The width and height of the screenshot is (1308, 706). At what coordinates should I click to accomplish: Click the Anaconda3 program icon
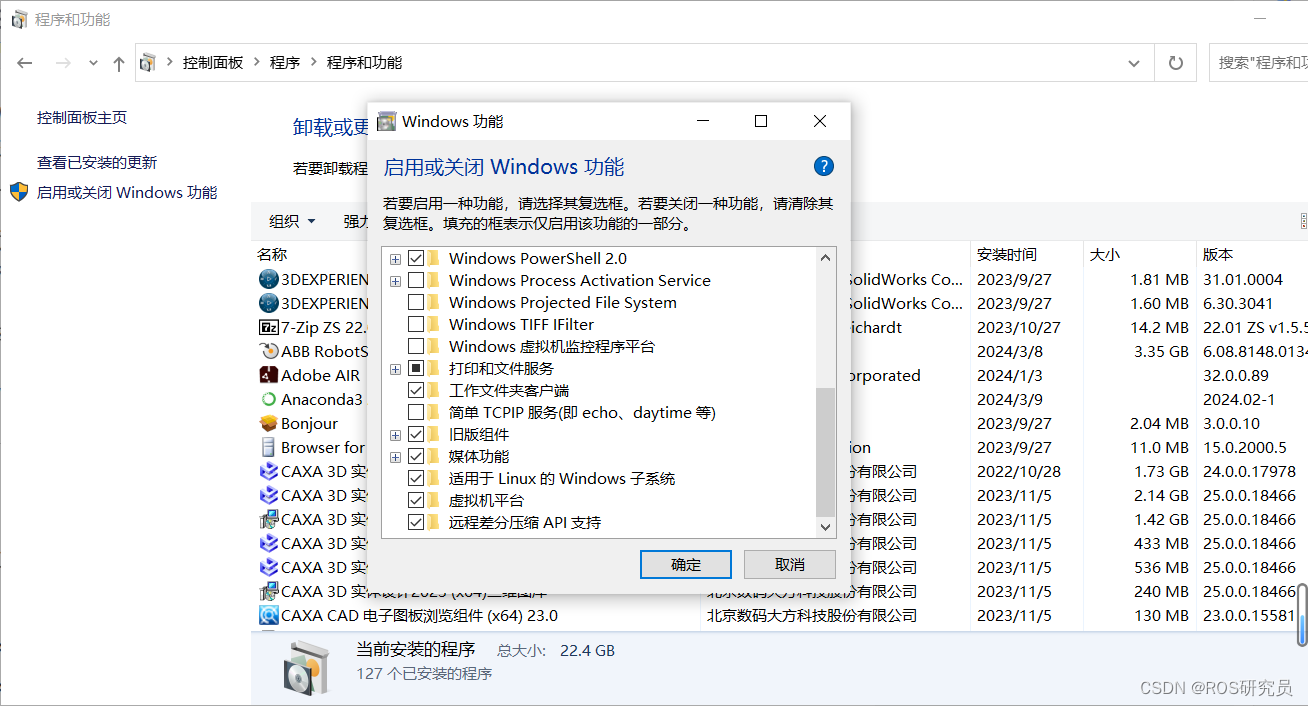(268, 399)
